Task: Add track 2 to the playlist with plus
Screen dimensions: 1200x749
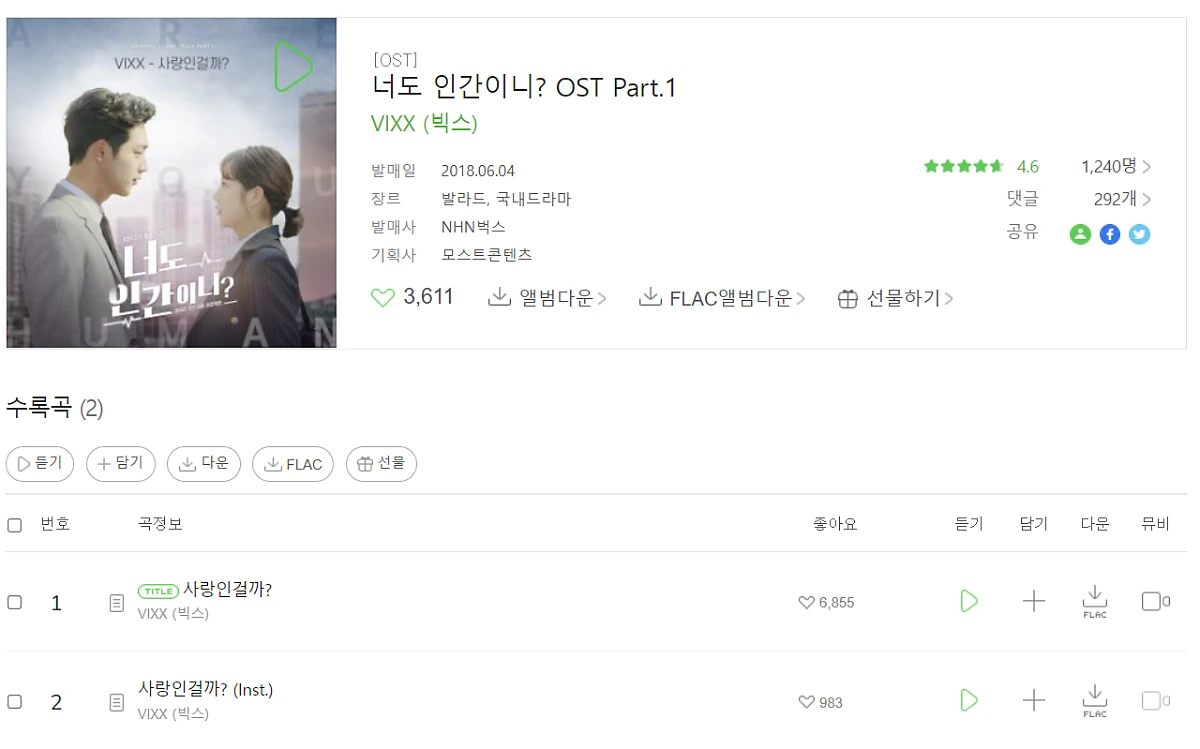Action: pyautogui.click(x=1034, y=701)
